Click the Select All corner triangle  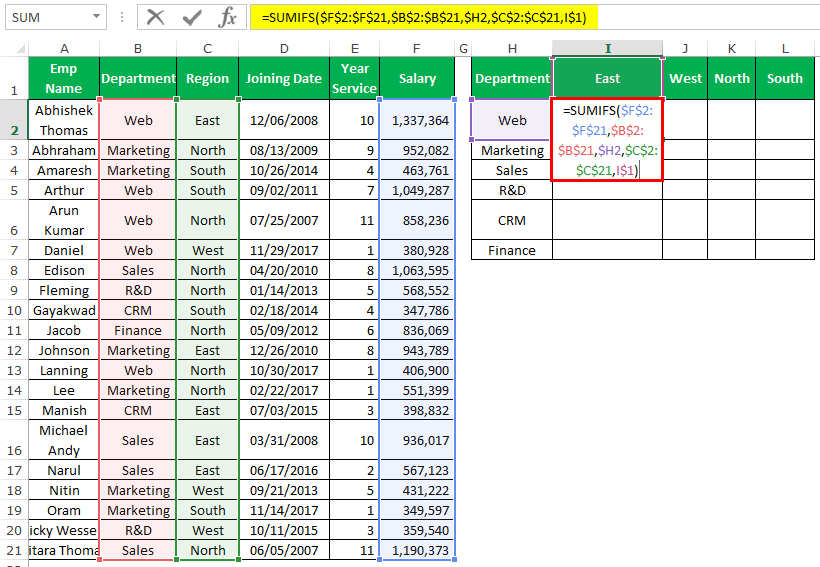14,49
